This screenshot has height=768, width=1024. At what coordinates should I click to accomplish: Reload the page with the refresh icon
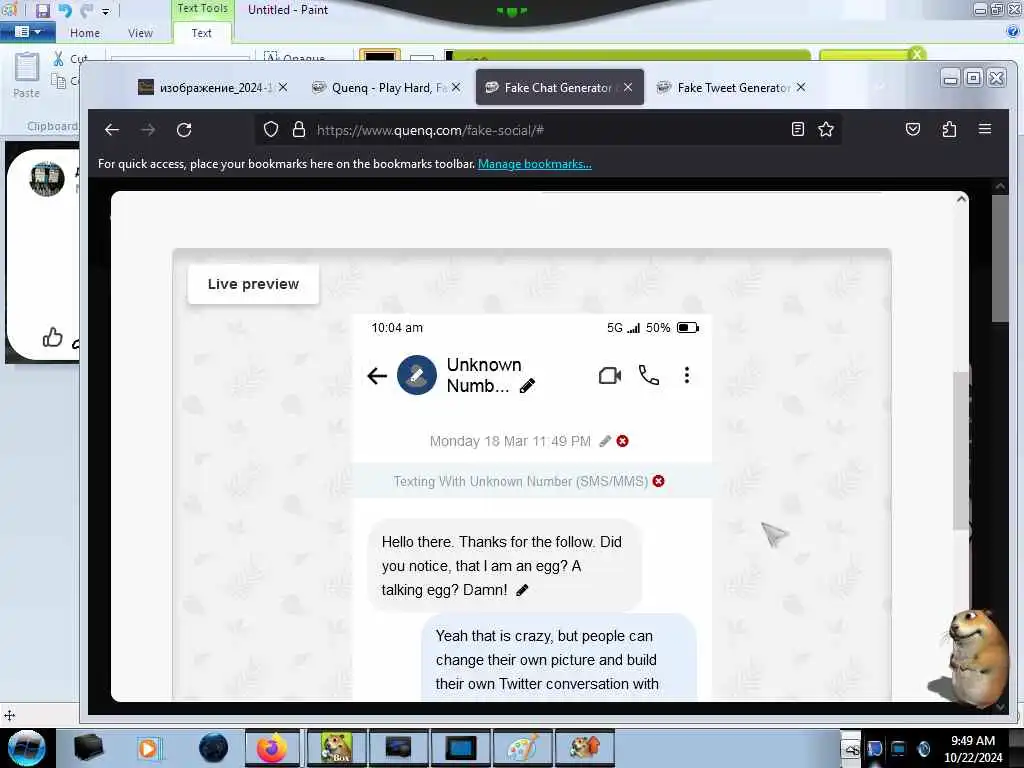pyautogui.click(x=184, y=130)
